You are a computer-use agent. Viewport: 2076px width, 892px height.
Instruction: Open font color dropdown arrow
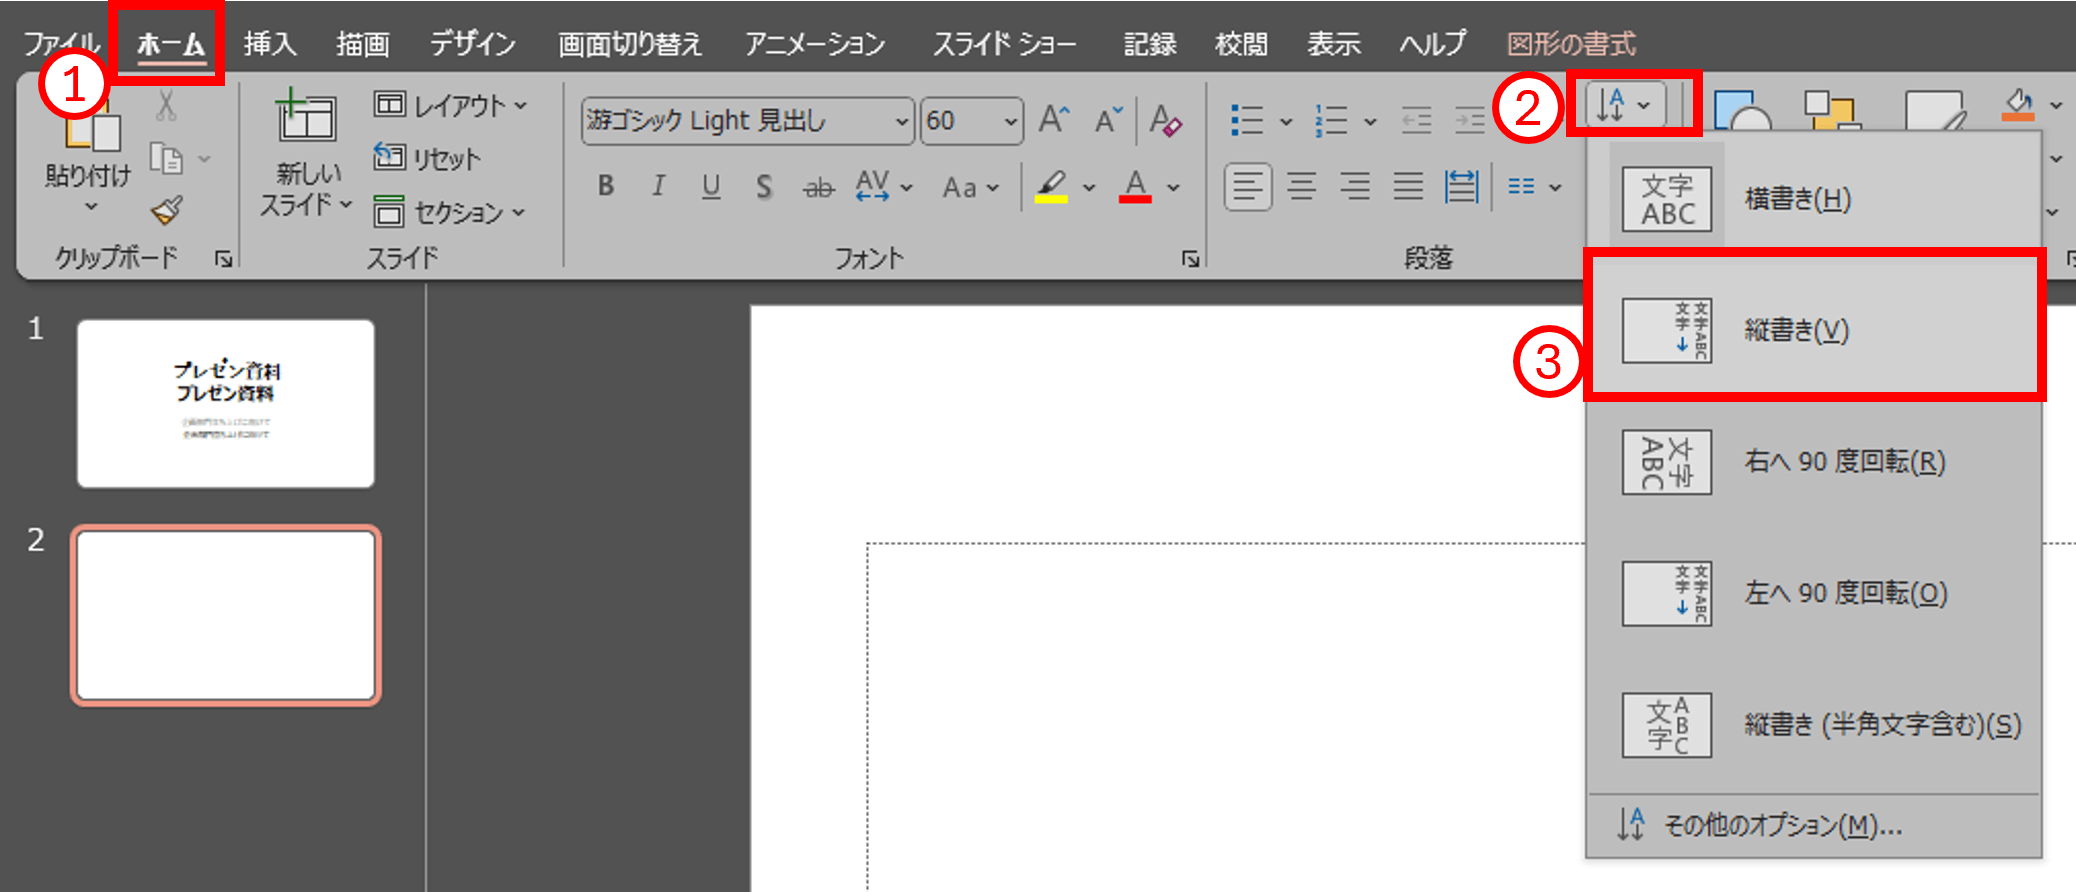click(1174, 187)
